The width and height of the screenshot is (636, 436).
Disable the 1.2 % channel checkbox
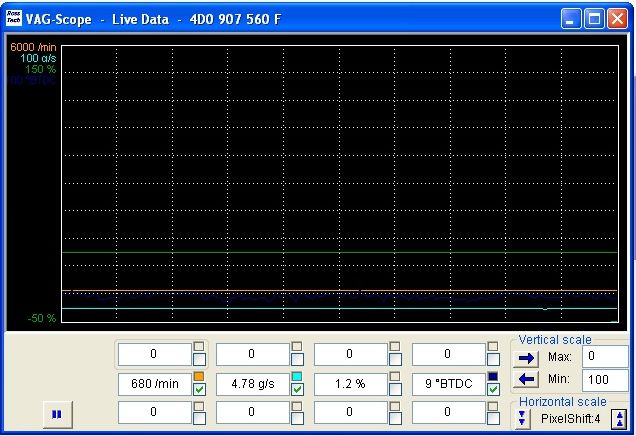(396, 389)
